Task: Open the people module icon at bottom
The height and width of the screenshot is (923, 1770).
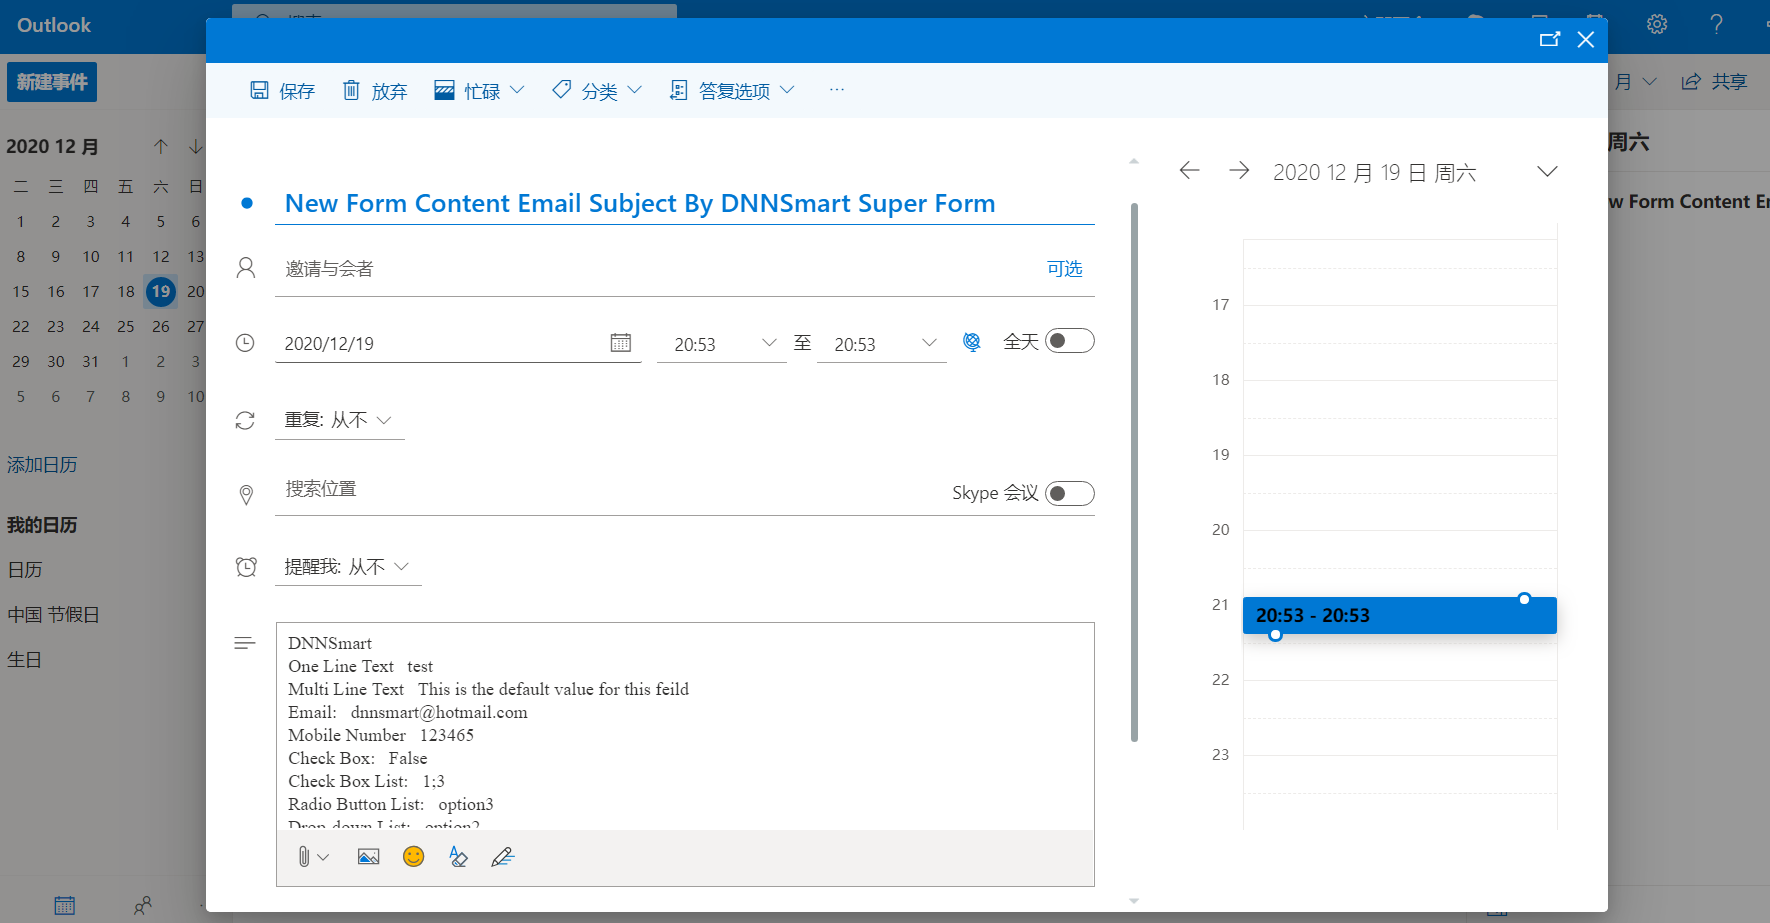Action: tap(143, 905)
